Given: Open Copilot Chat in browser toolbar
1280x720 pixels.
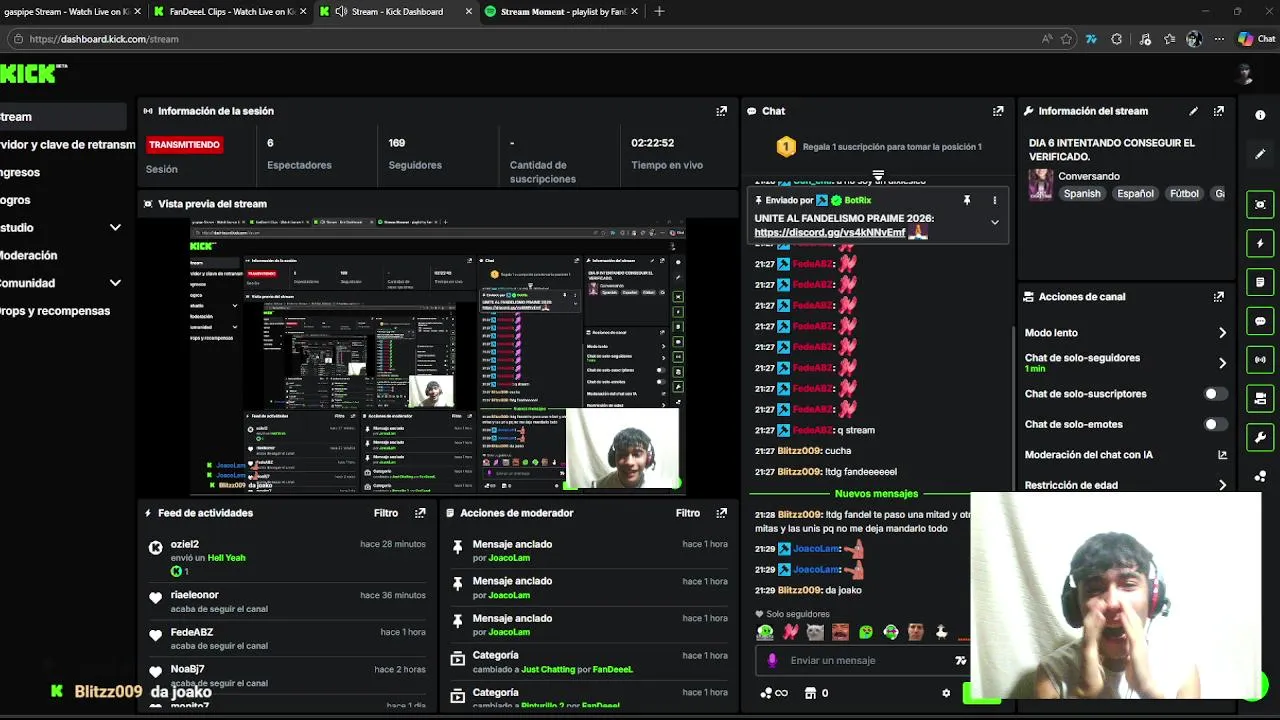Looking at the screenshot, I should (x=1257, y=39).
